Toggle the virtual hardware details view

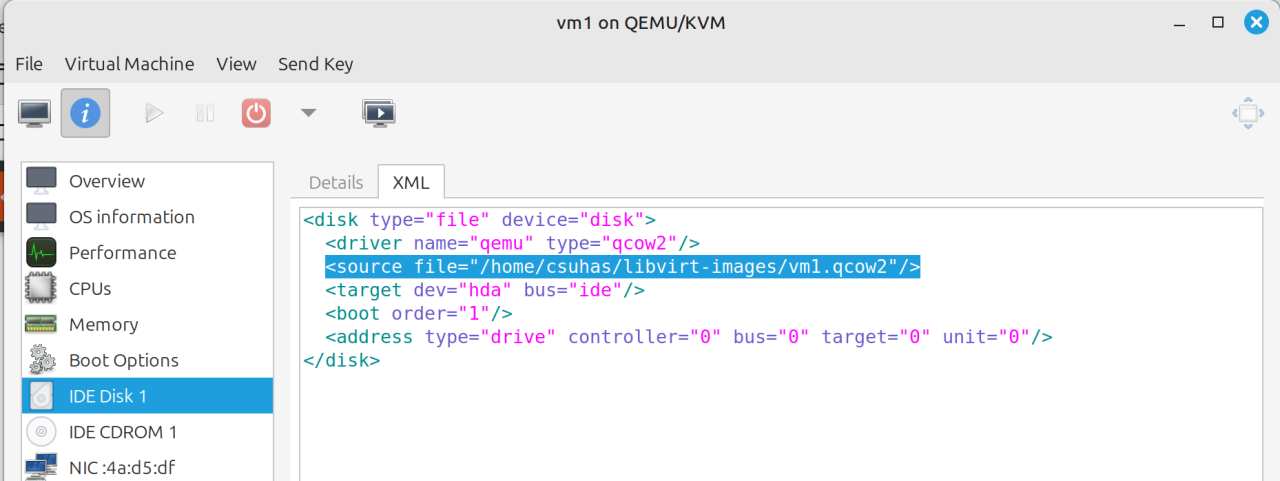[85, 113]
